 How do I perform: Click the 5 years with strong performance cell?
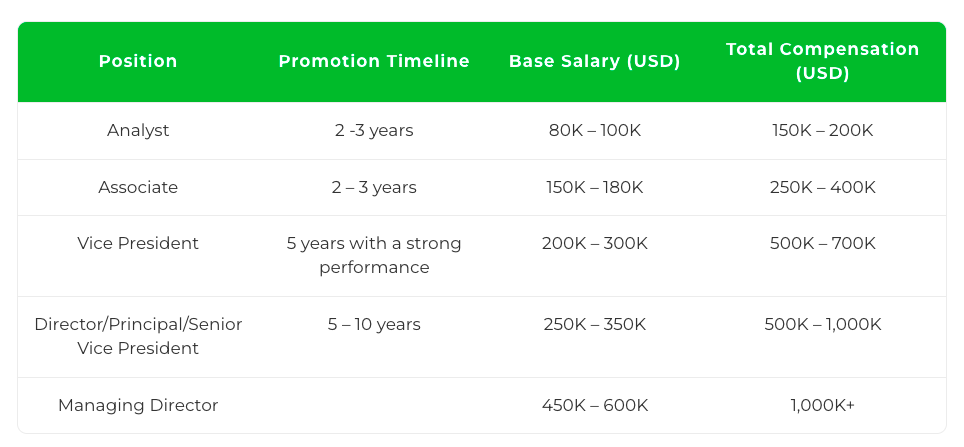point(374,255)
